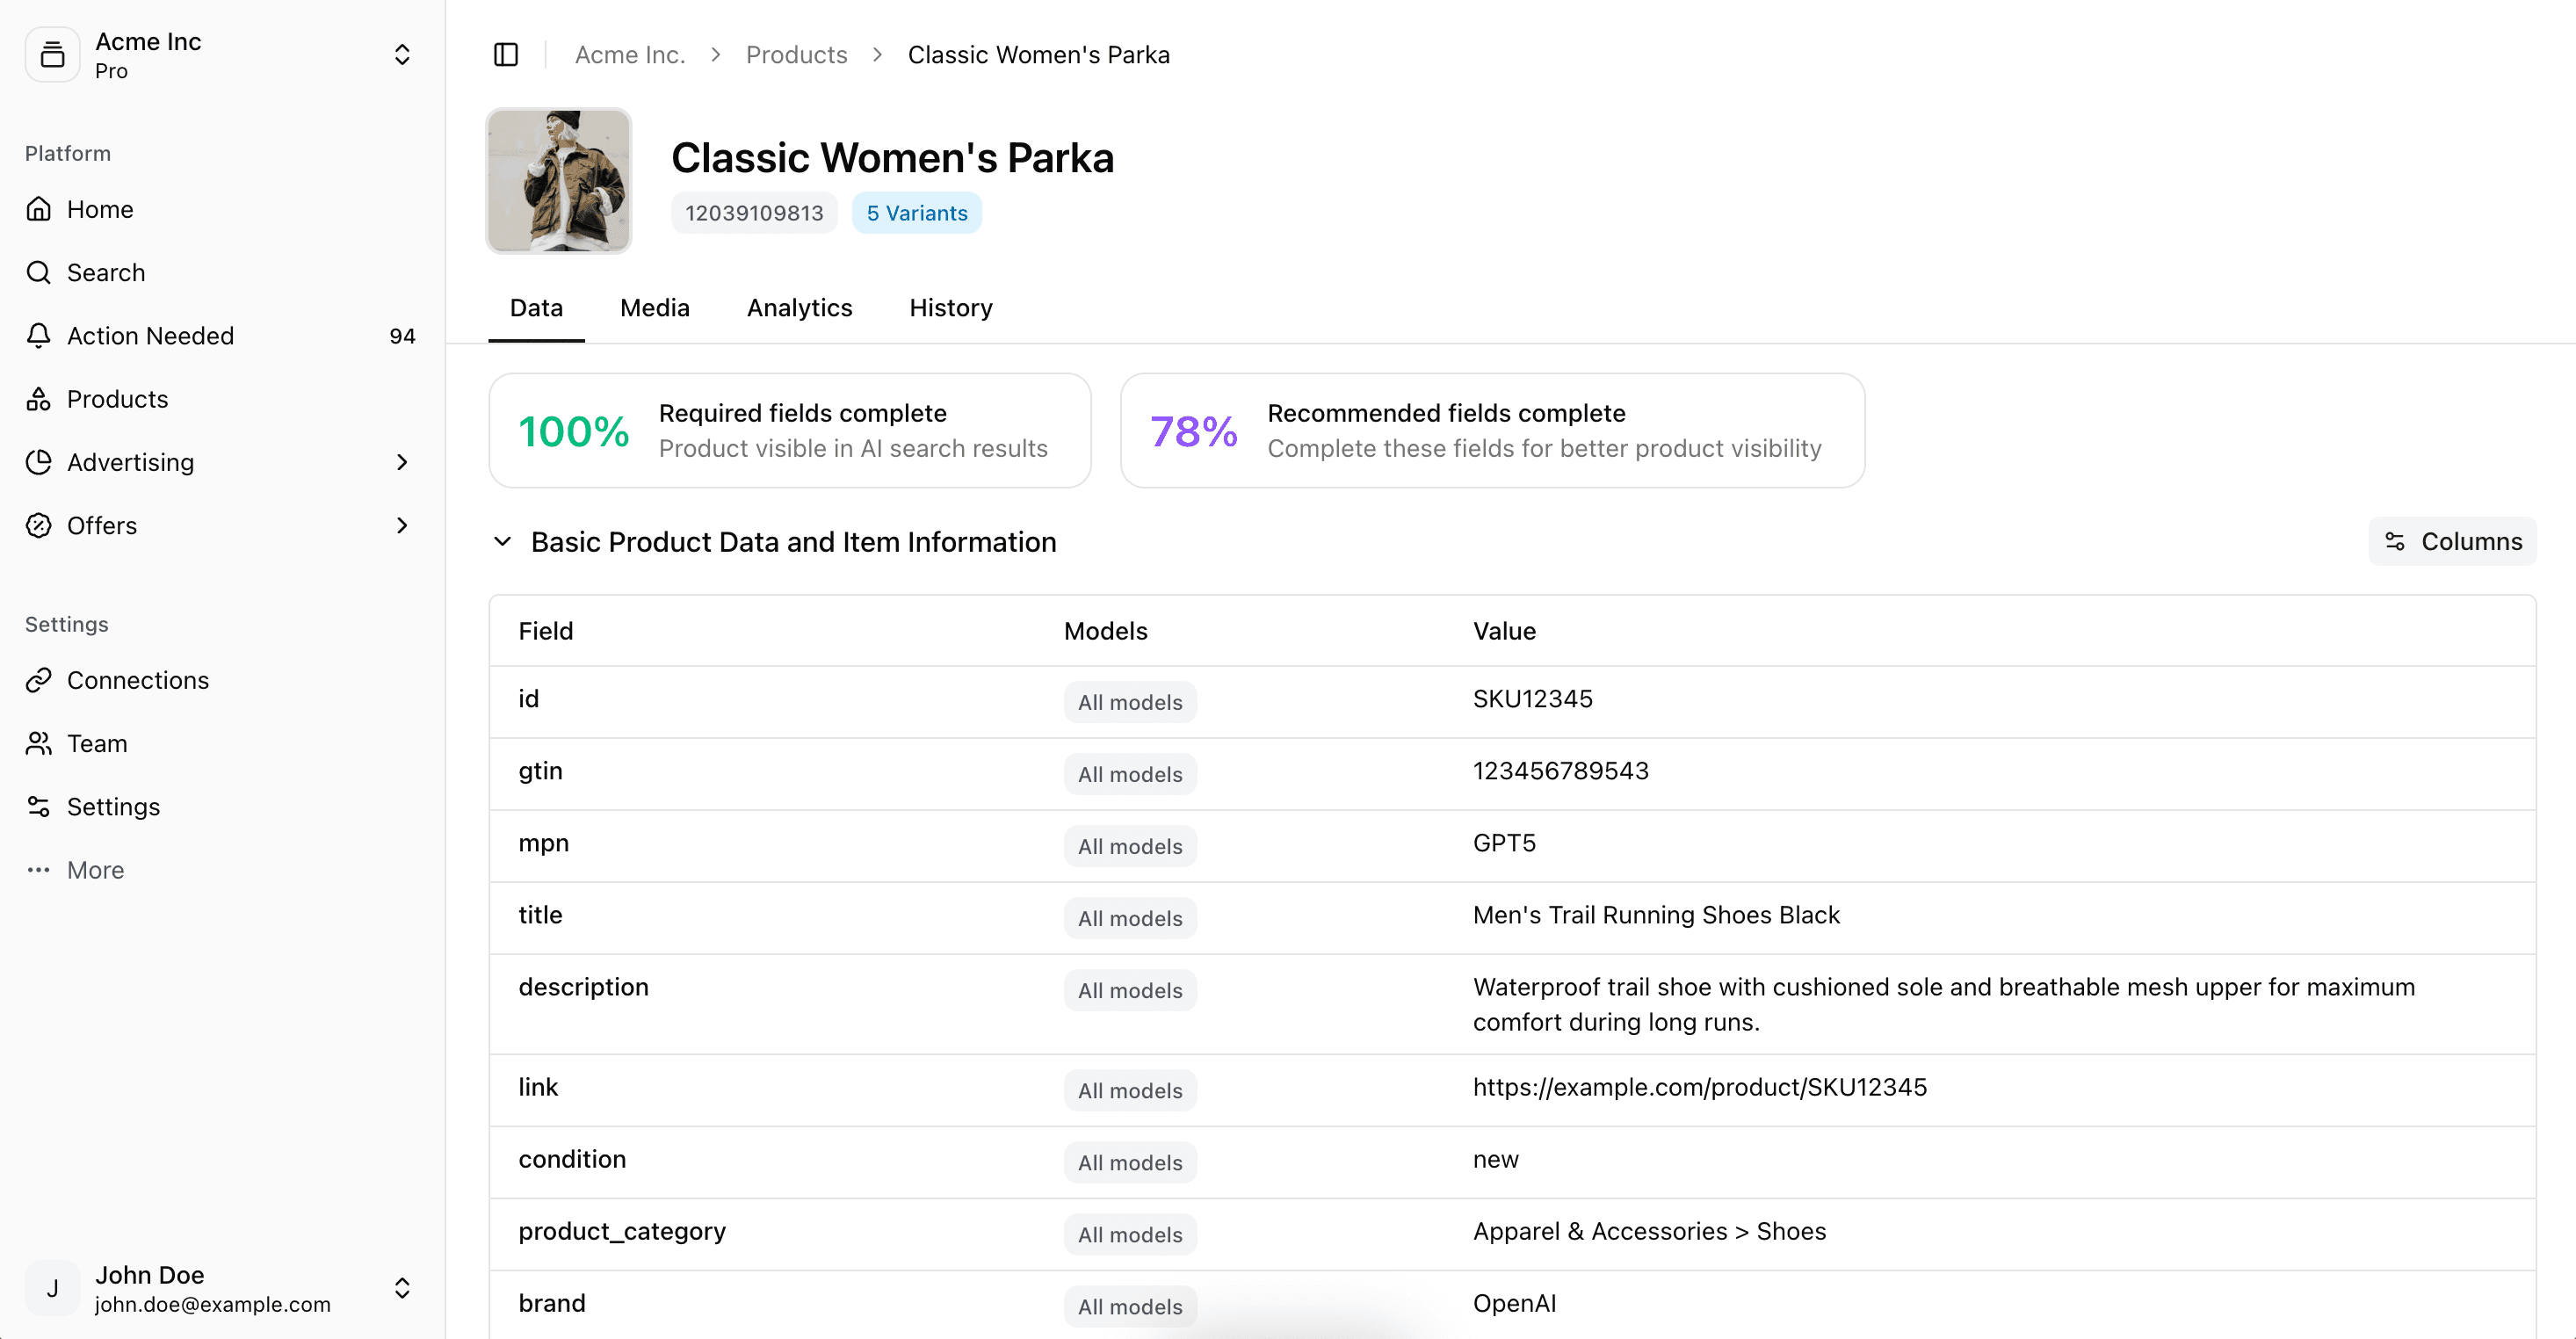Switch to the Analytics tab

click(x=799, y=308)
